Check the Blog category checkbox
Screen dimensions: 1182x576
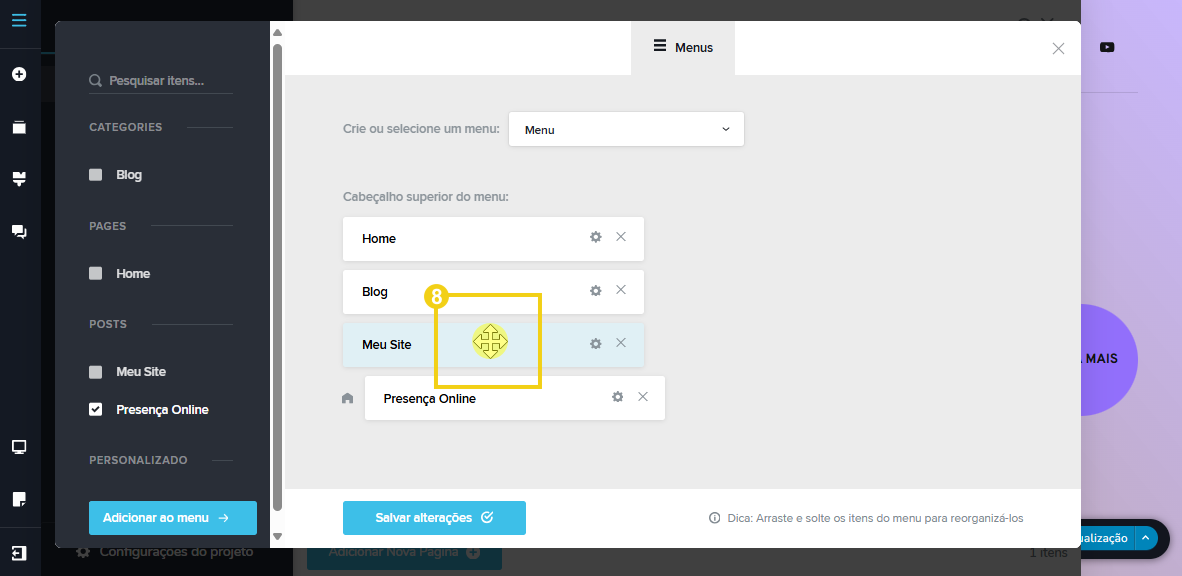pos(96,175)
